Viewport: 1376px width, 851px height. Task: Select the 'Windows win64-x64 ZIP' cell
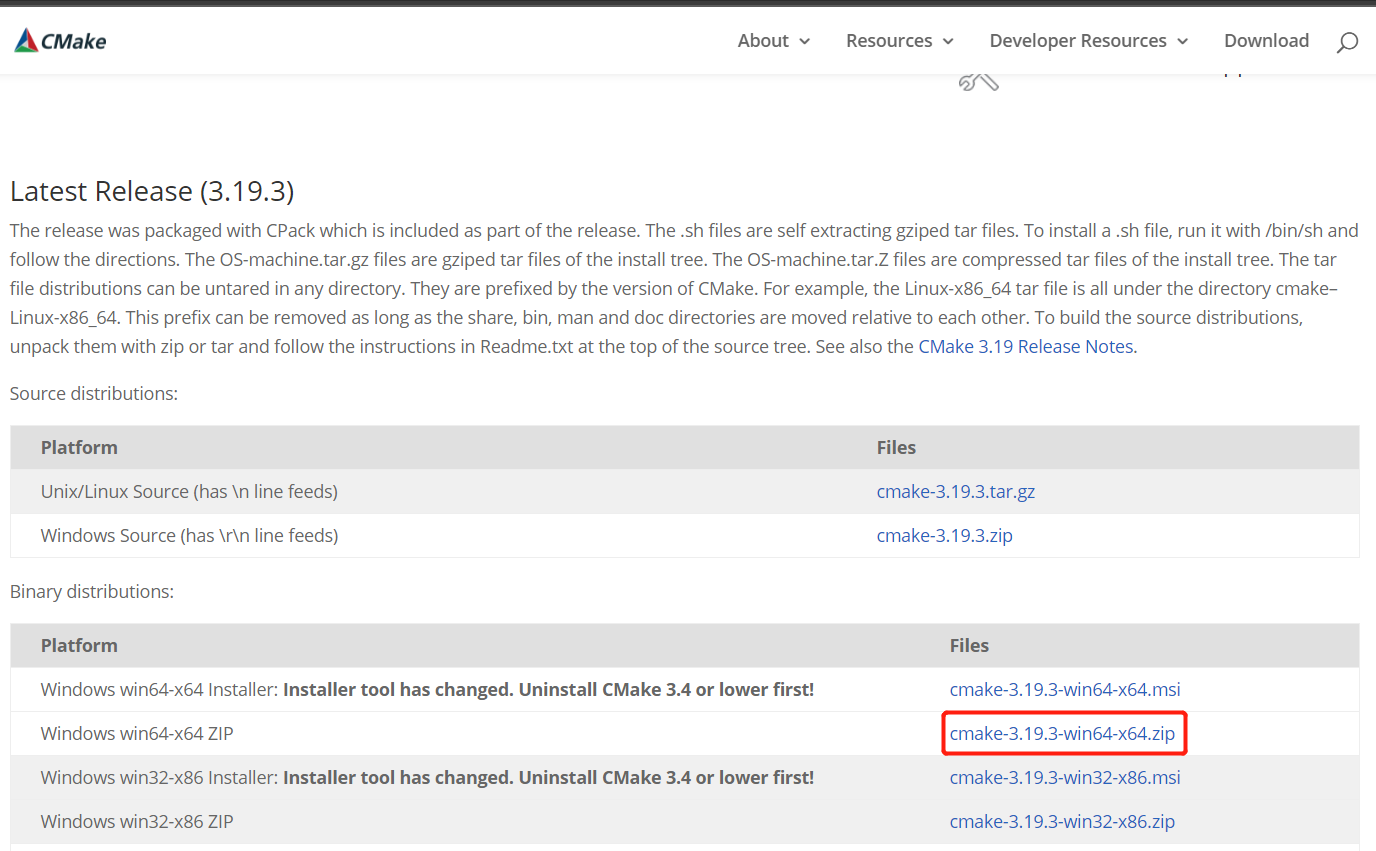(137, 734)
